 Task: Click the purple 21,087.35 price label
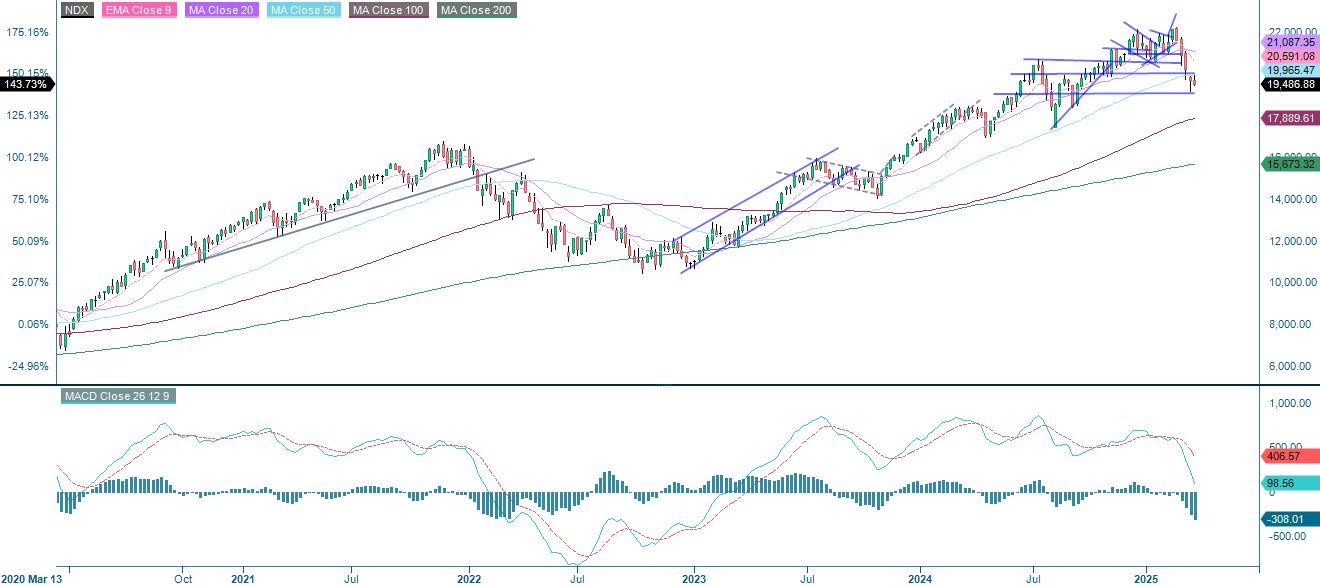coord(1288,44)
